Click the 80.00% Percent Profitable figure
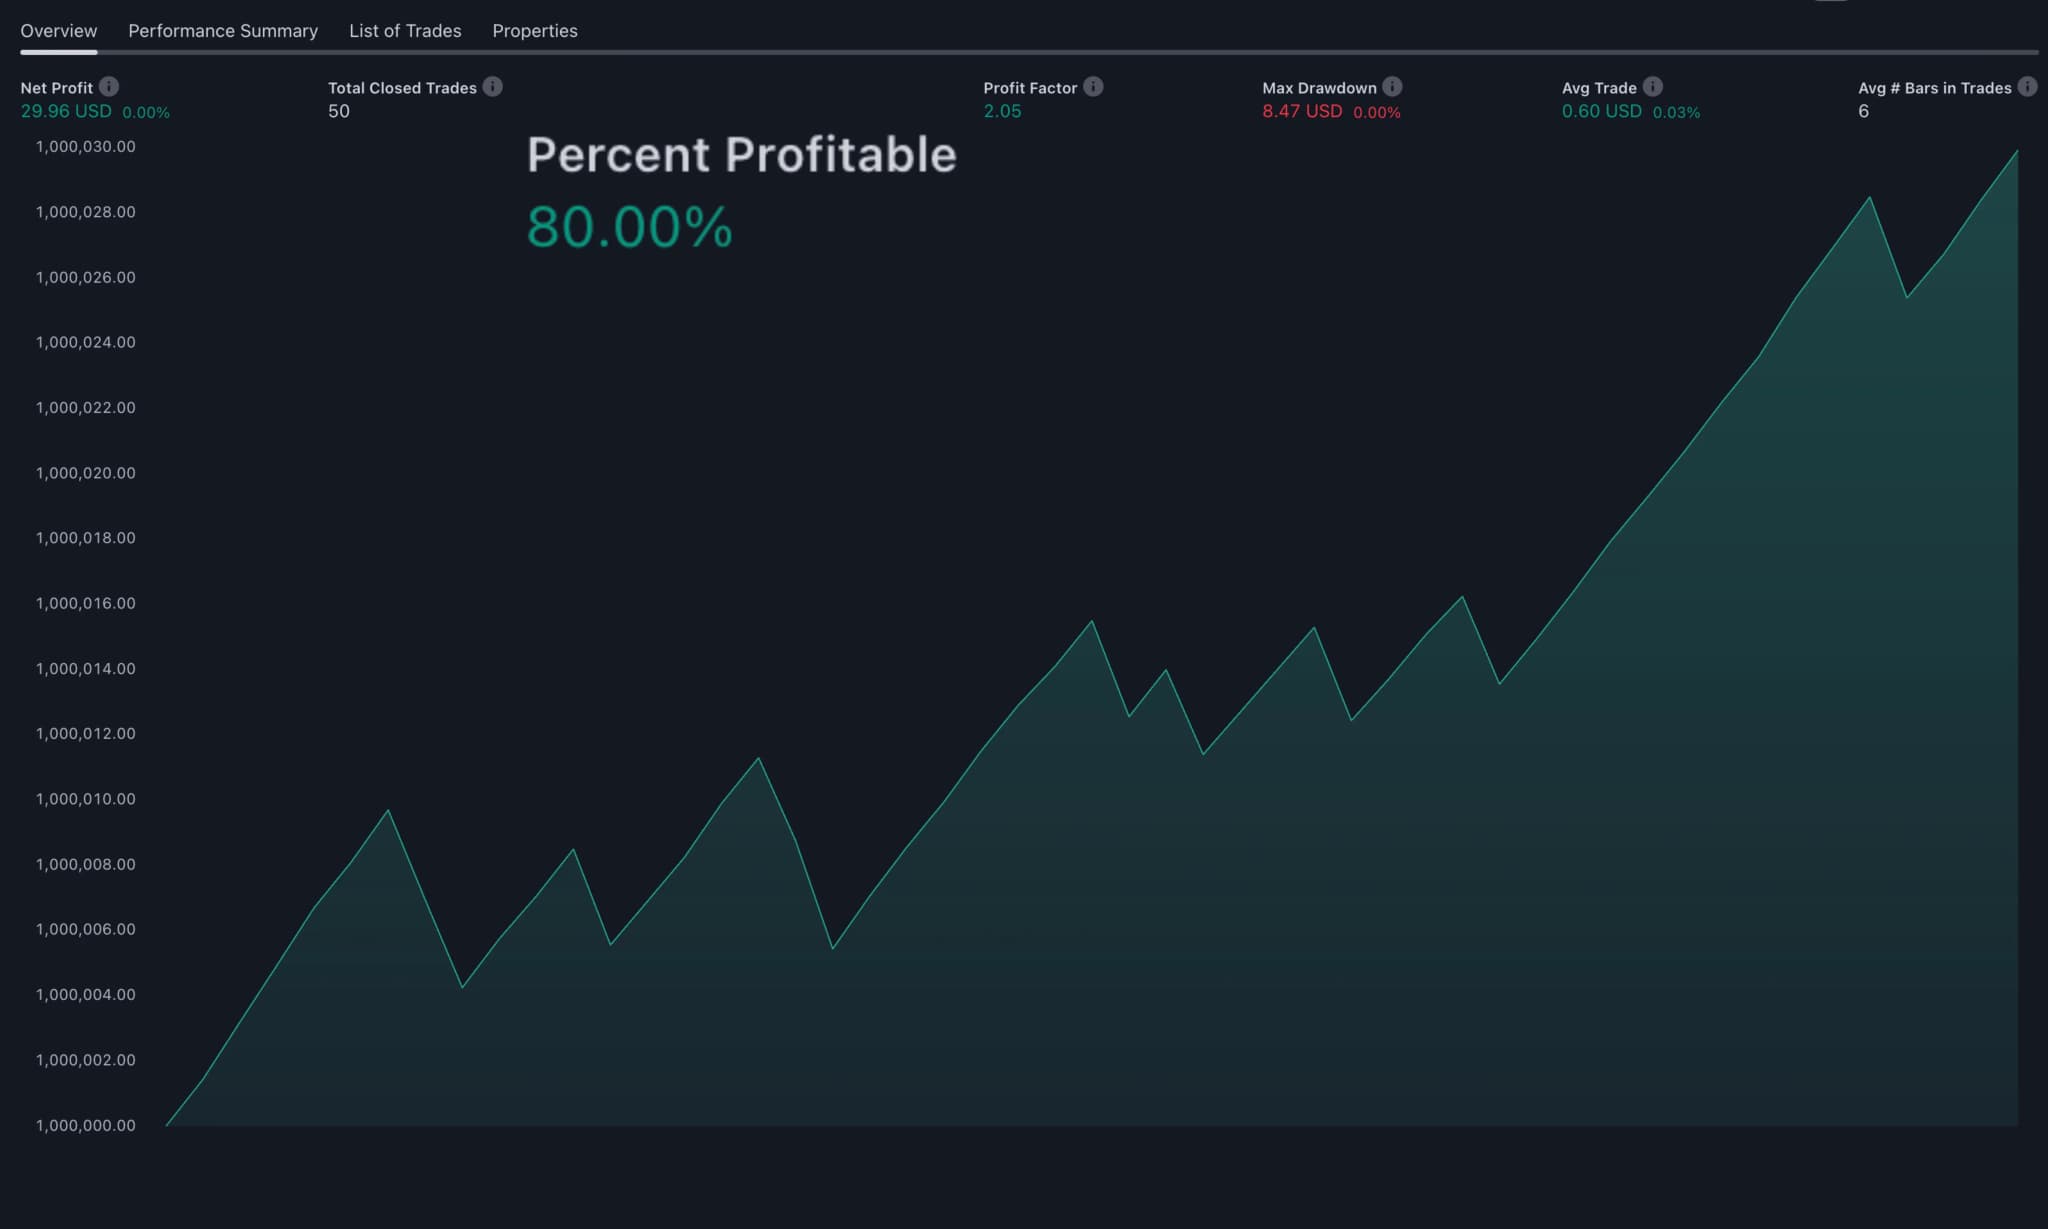Screen dimensions: 2048x1229 pyautogui.click(x=629, y=228)
